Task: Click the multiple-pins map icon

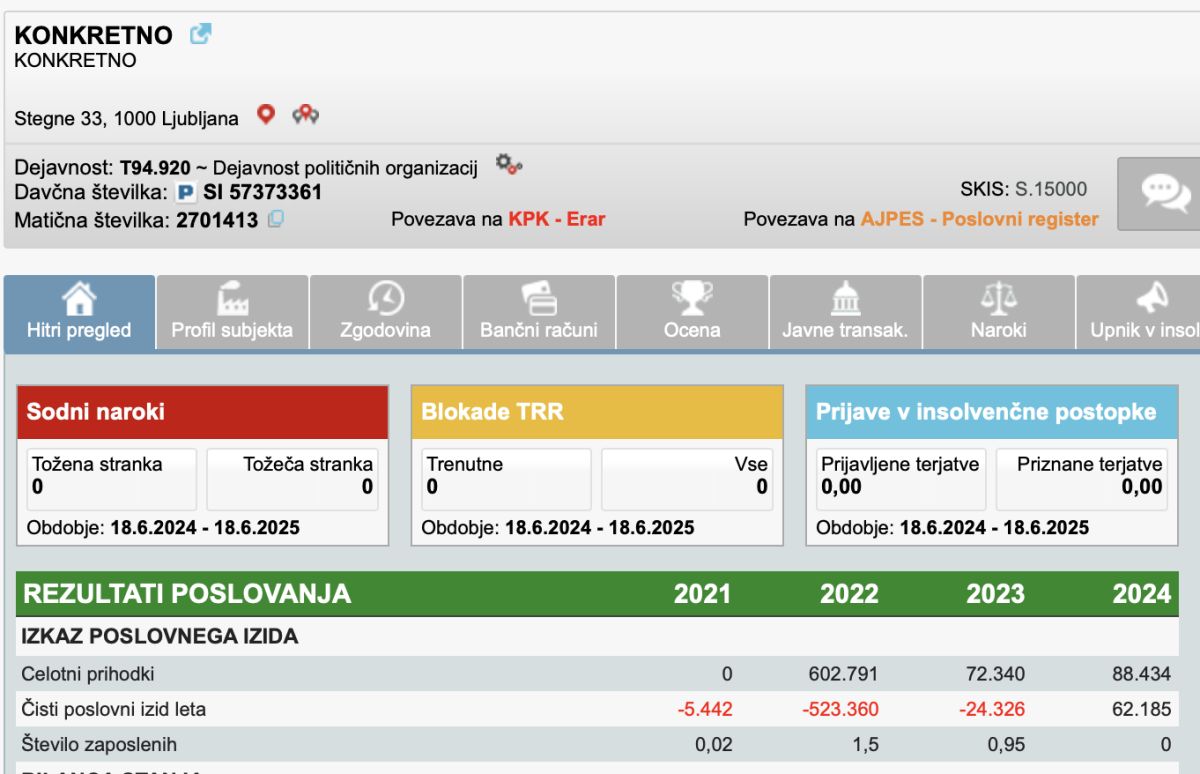Action: coord(306,115)
